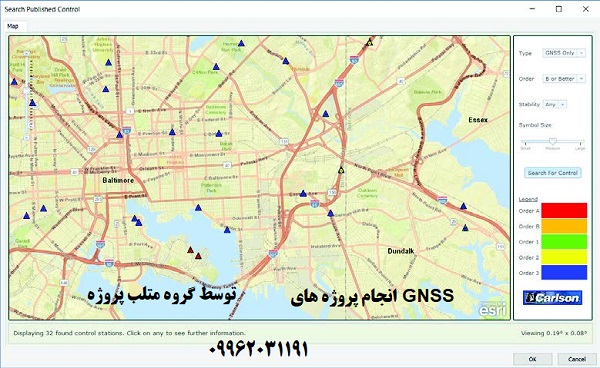600x368 pixels.
Task: Select the blue marker on E Preston St
Action: pos(172,132)
